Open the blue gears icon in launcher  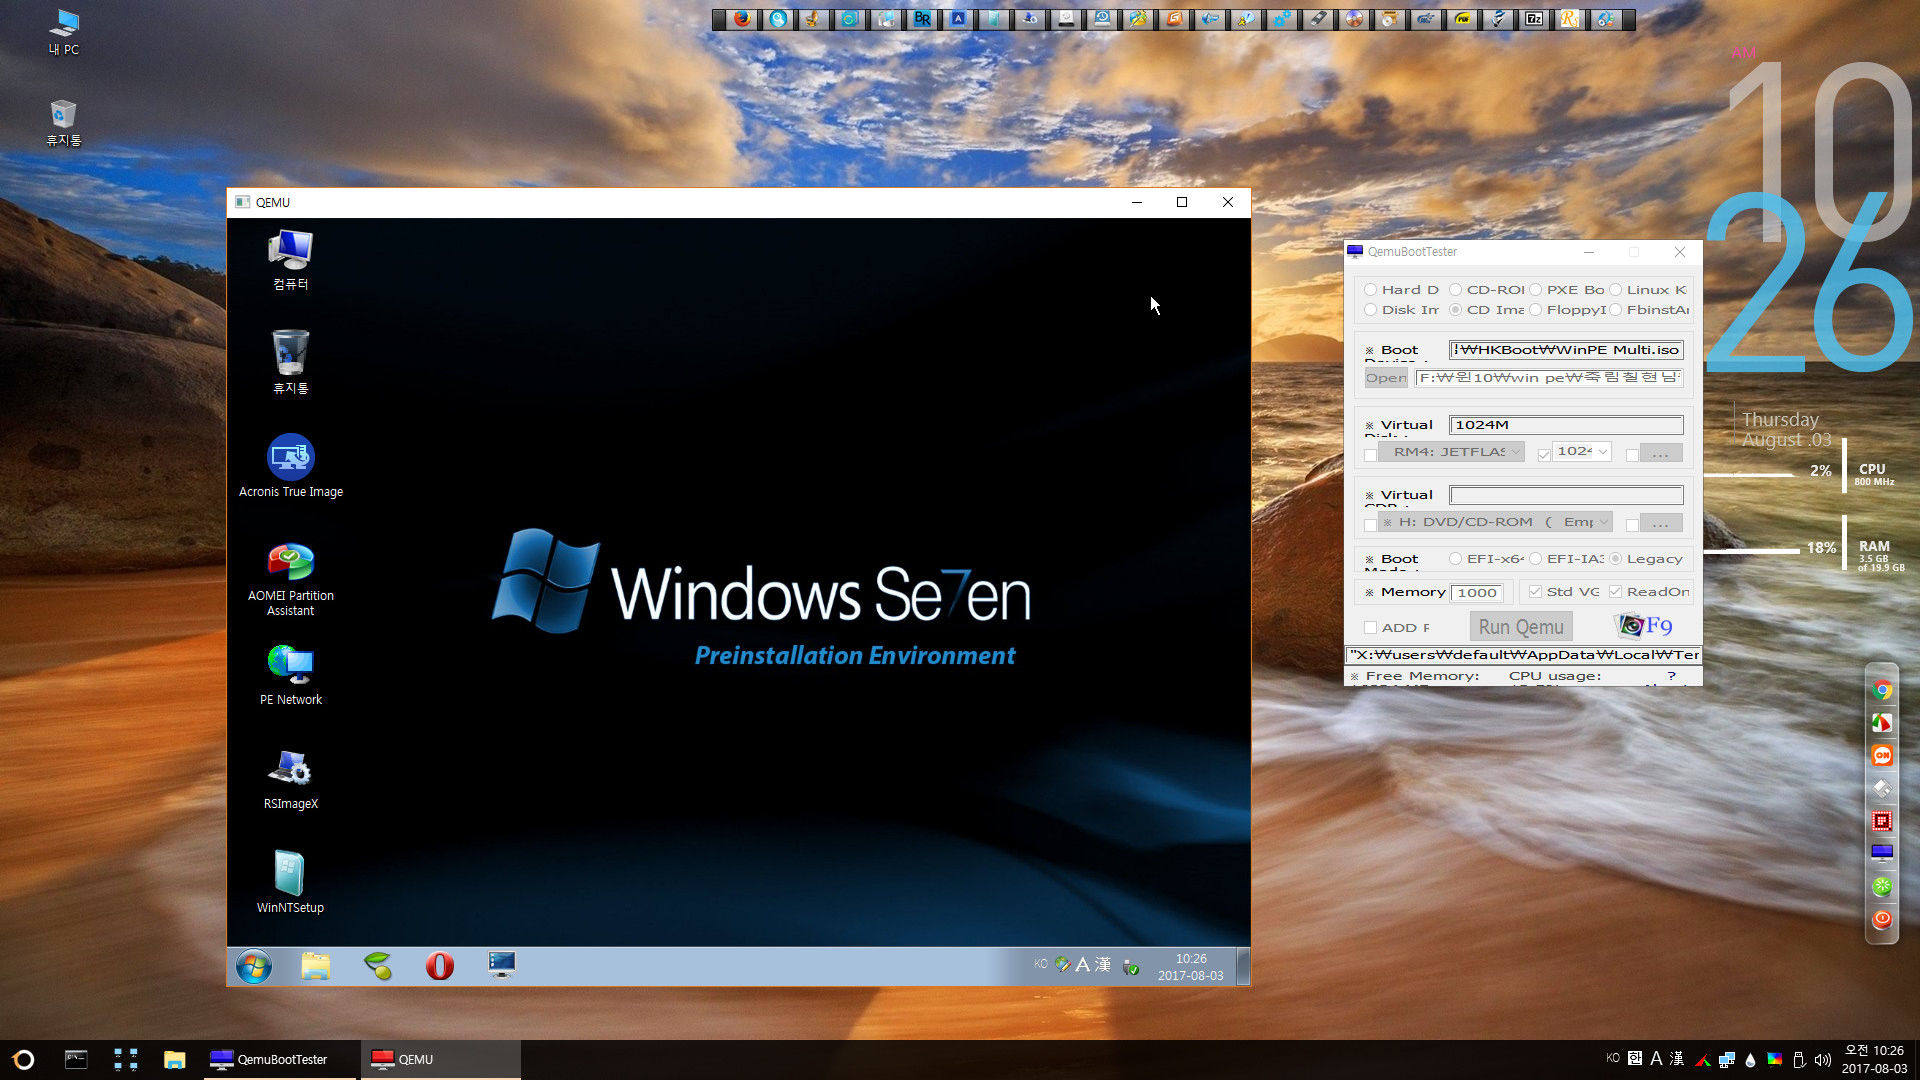pyautogui.click(x=1282, y=19)
